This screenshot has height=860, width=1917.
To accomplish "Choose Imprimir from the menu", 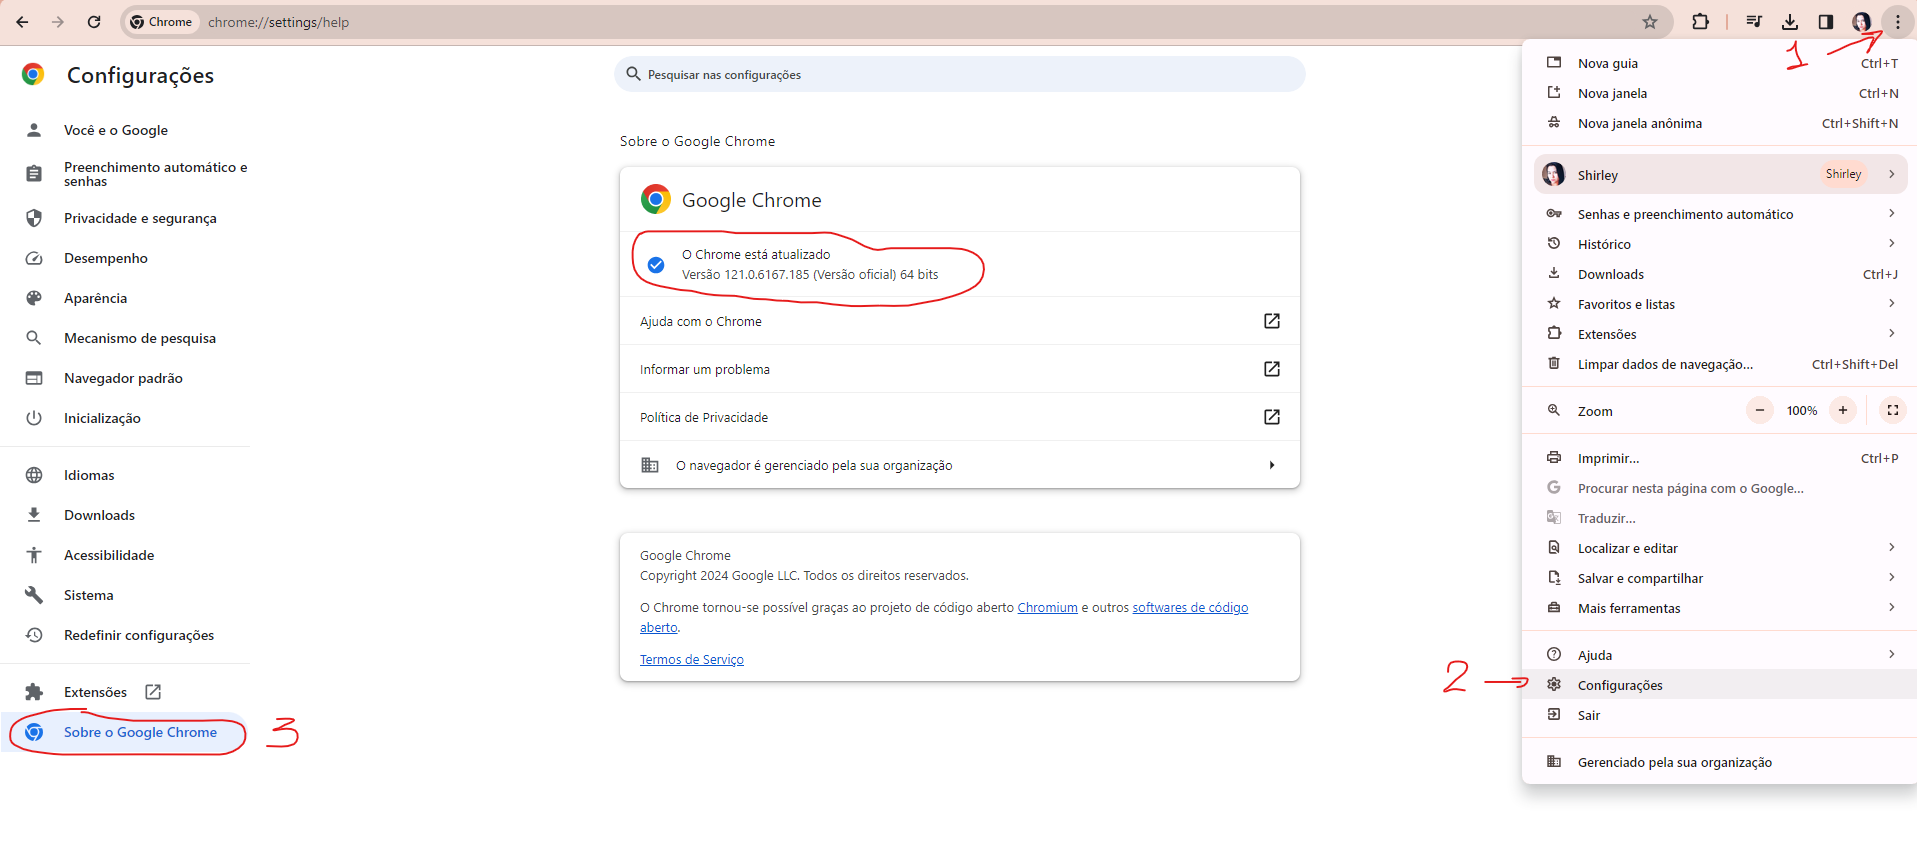I will pyautogui.click(x=1719, y=458).
